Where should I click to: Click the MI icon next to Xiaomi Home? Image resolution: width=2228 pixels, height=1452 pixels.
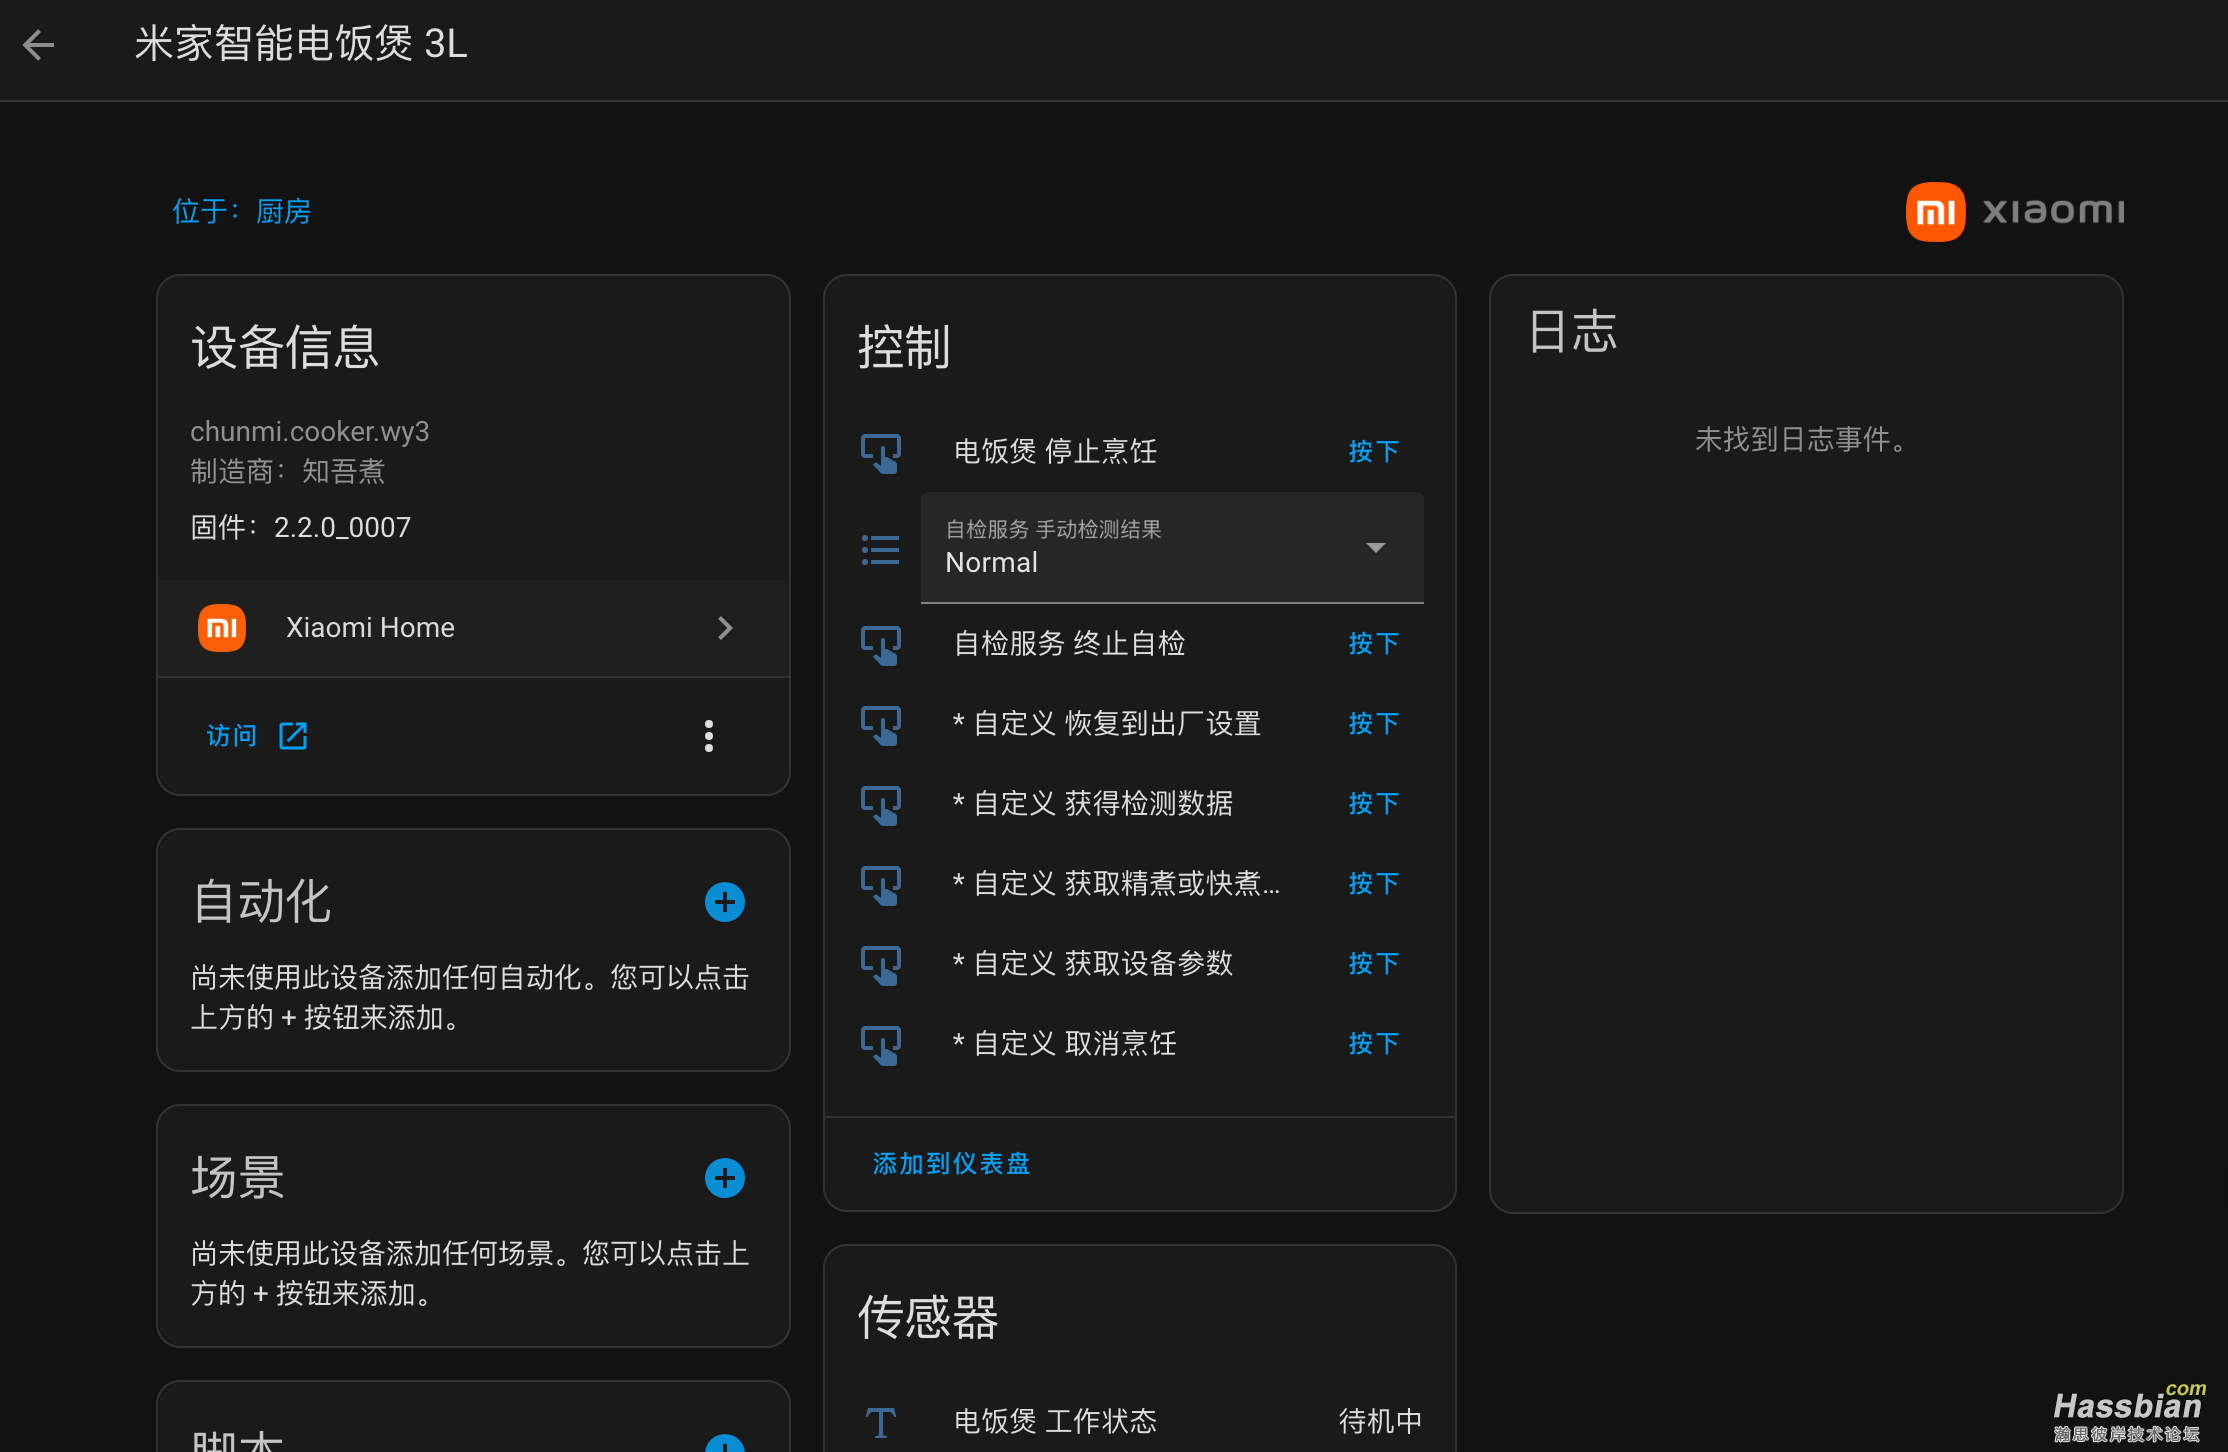pos(221,627)
